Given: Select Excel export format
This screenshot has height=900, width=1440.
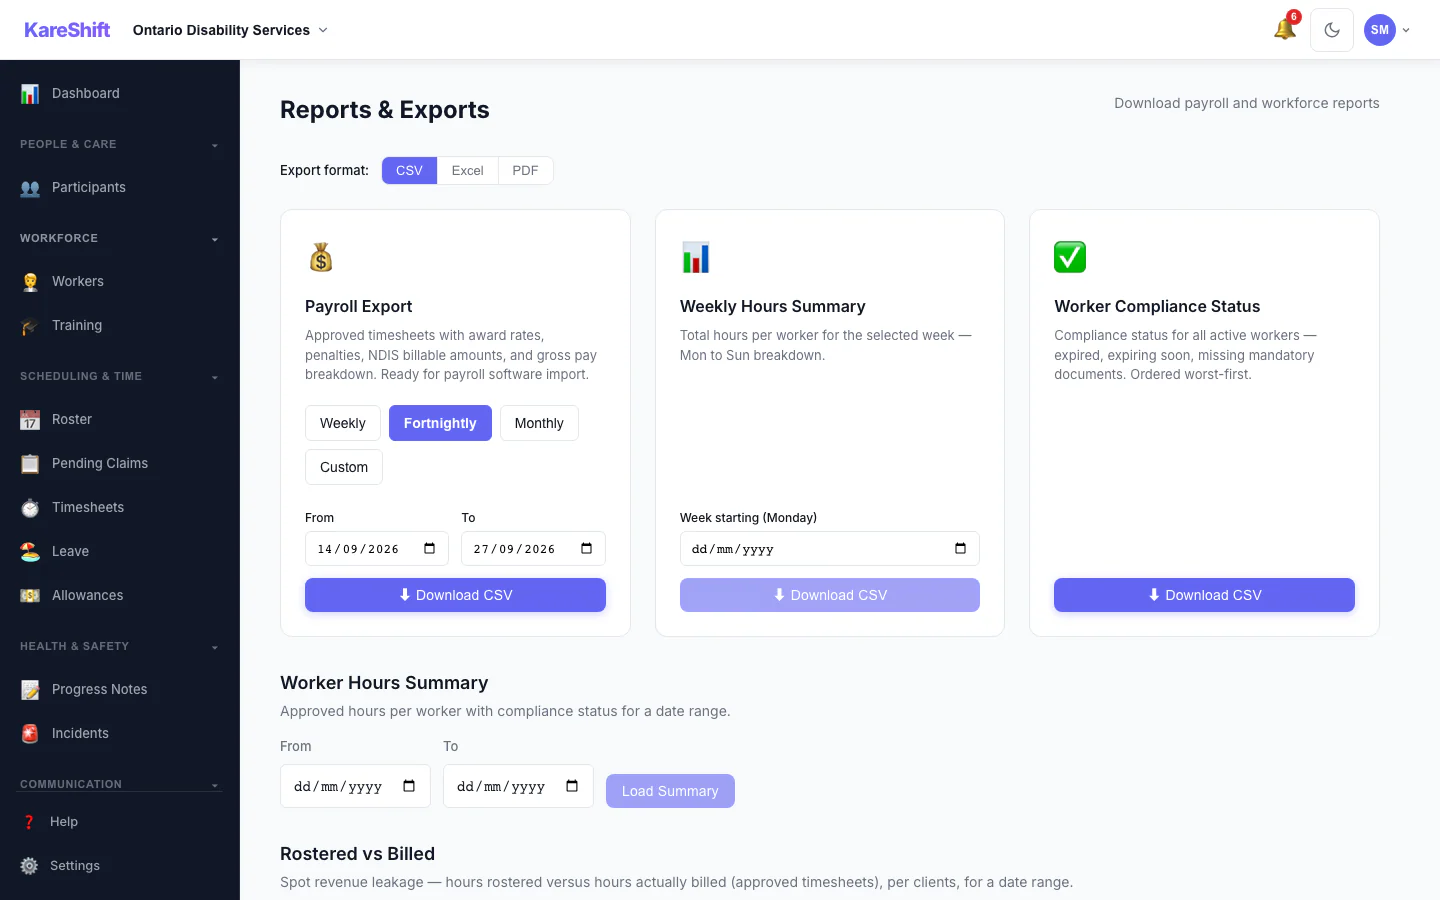Looking at the screenshot, I should [467, 170].
